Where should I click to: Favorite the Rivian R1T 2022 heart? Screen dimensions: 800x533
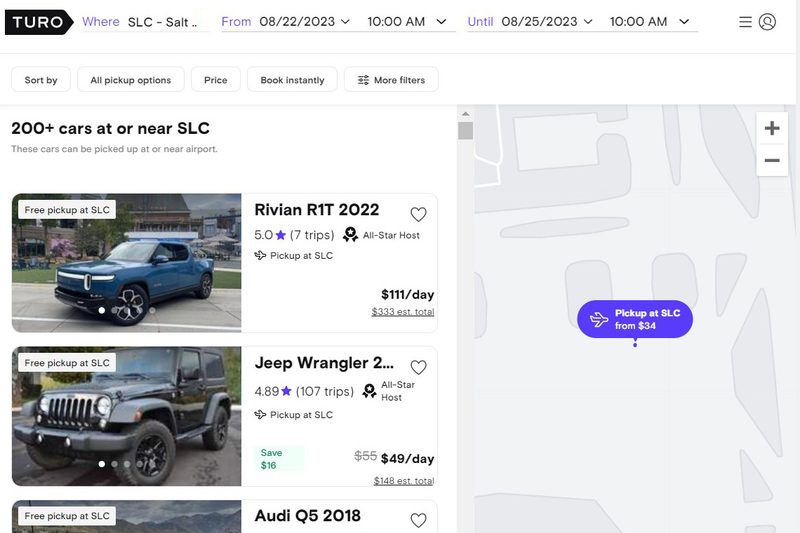point(418,214)
